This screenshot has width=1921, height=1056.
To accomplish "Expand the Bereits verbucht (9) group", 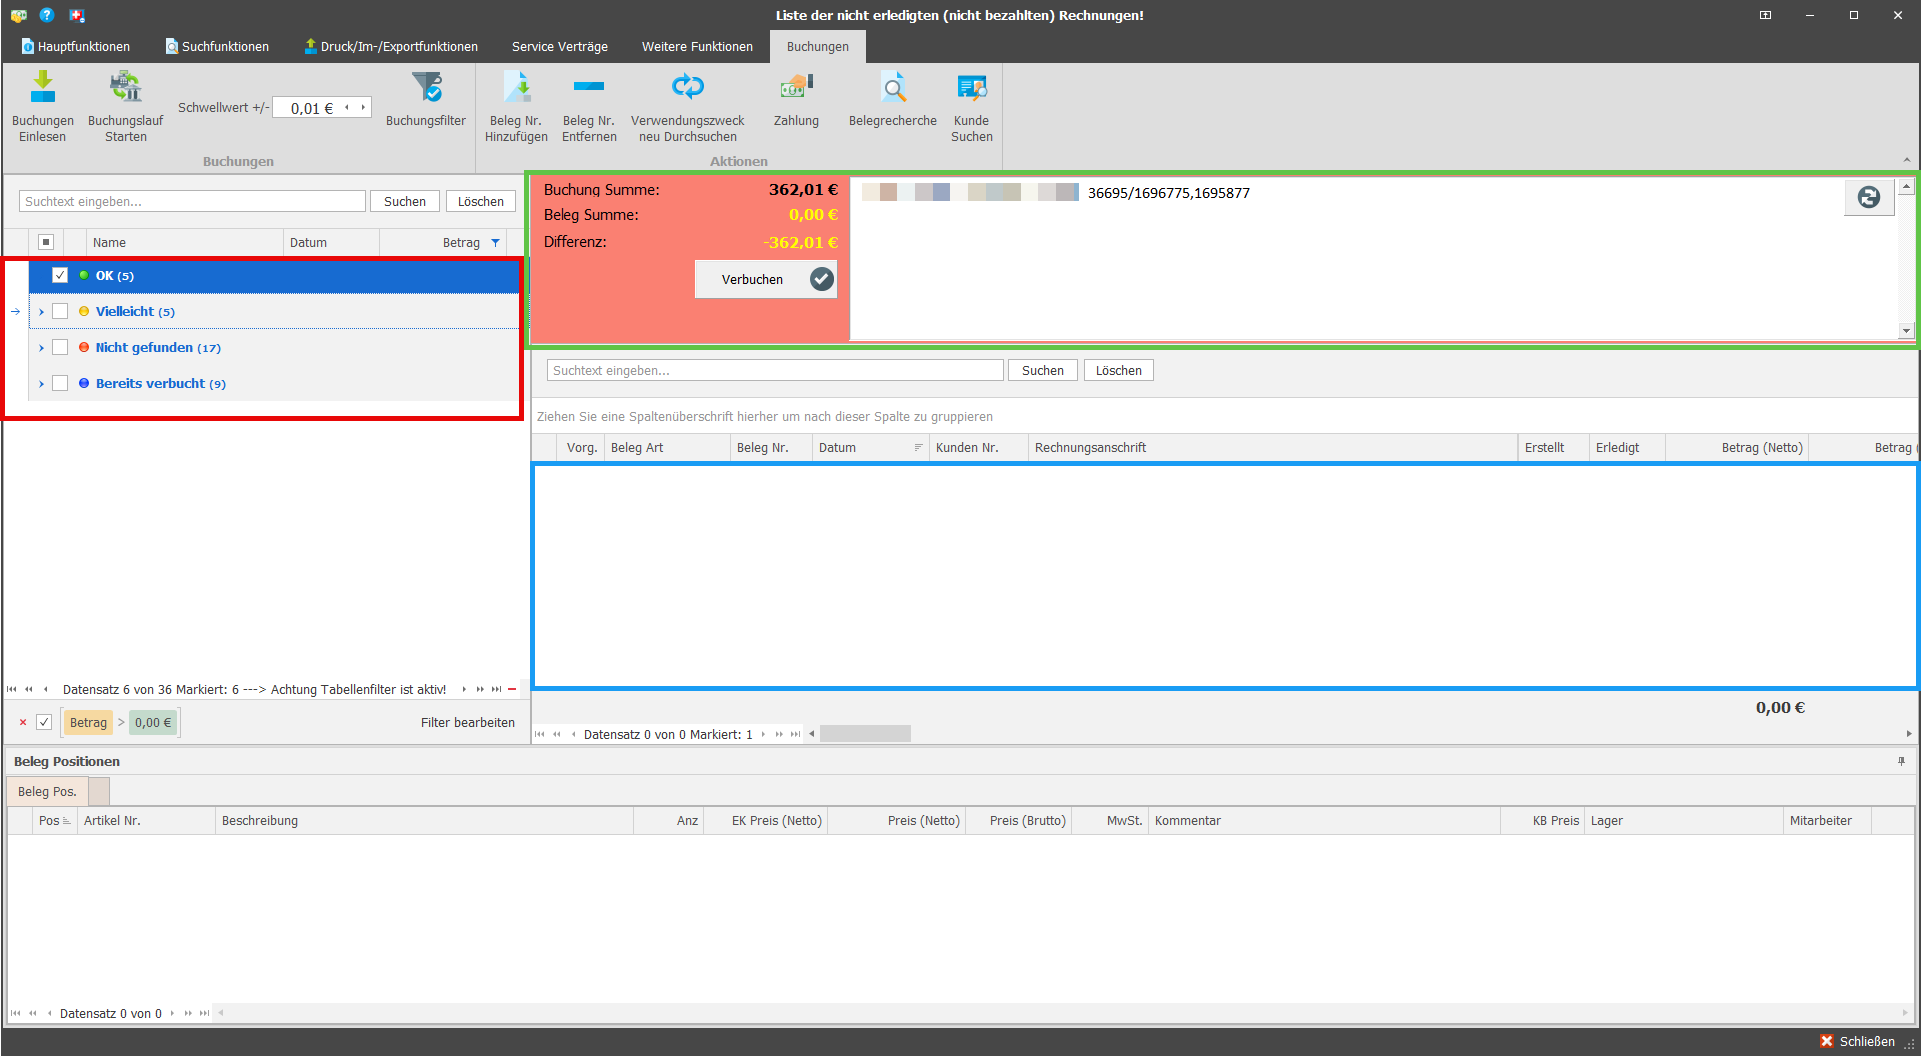I will 41,384.
